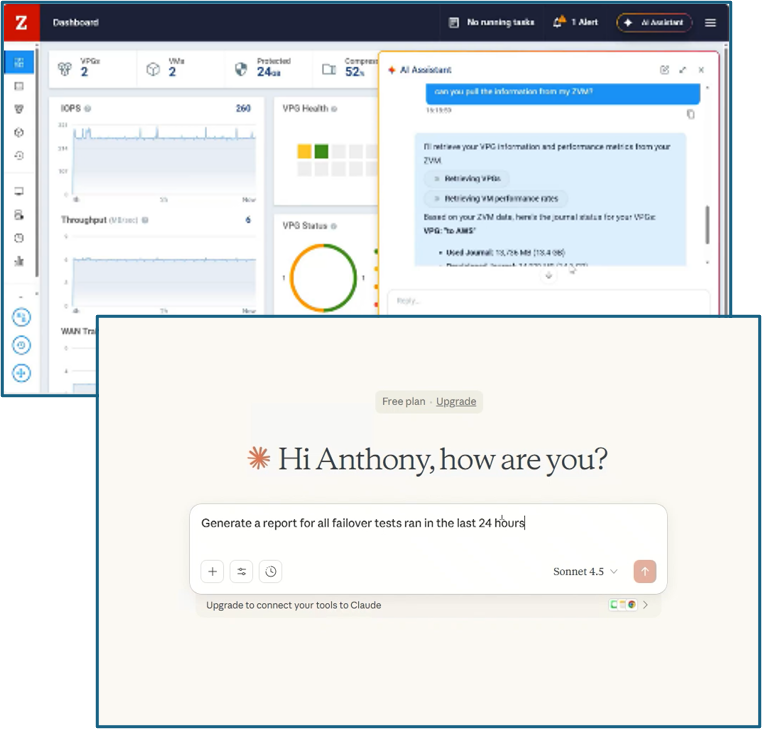The height and width of the screenshot is (729, 762).
Task: Click the bottom circular move action button
Action: [x=21, y=373]
